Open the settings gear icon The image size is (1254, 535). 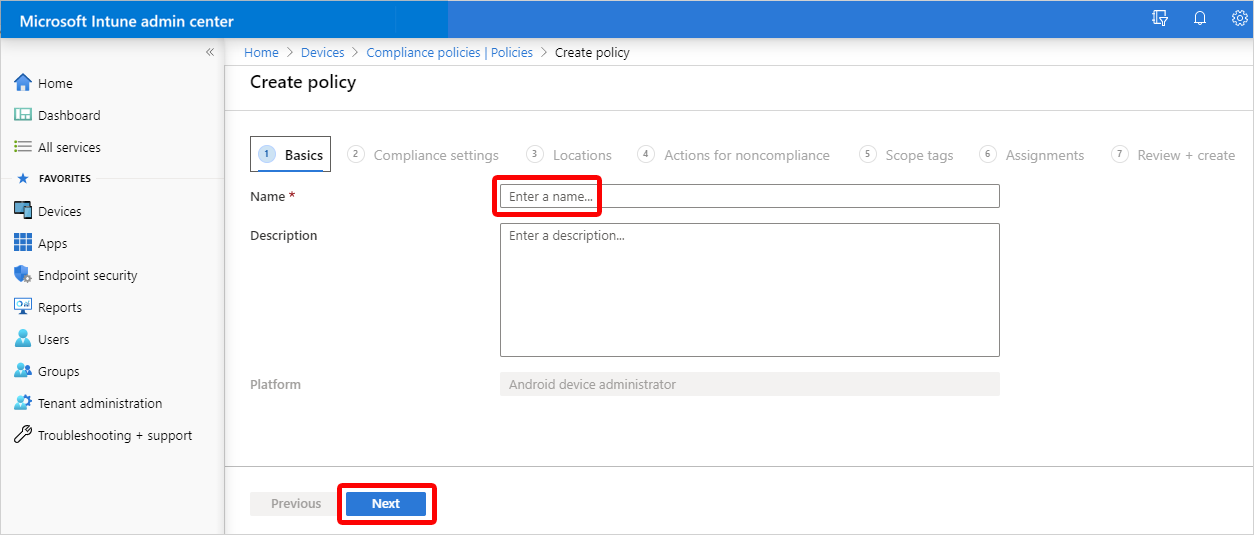1240,19
